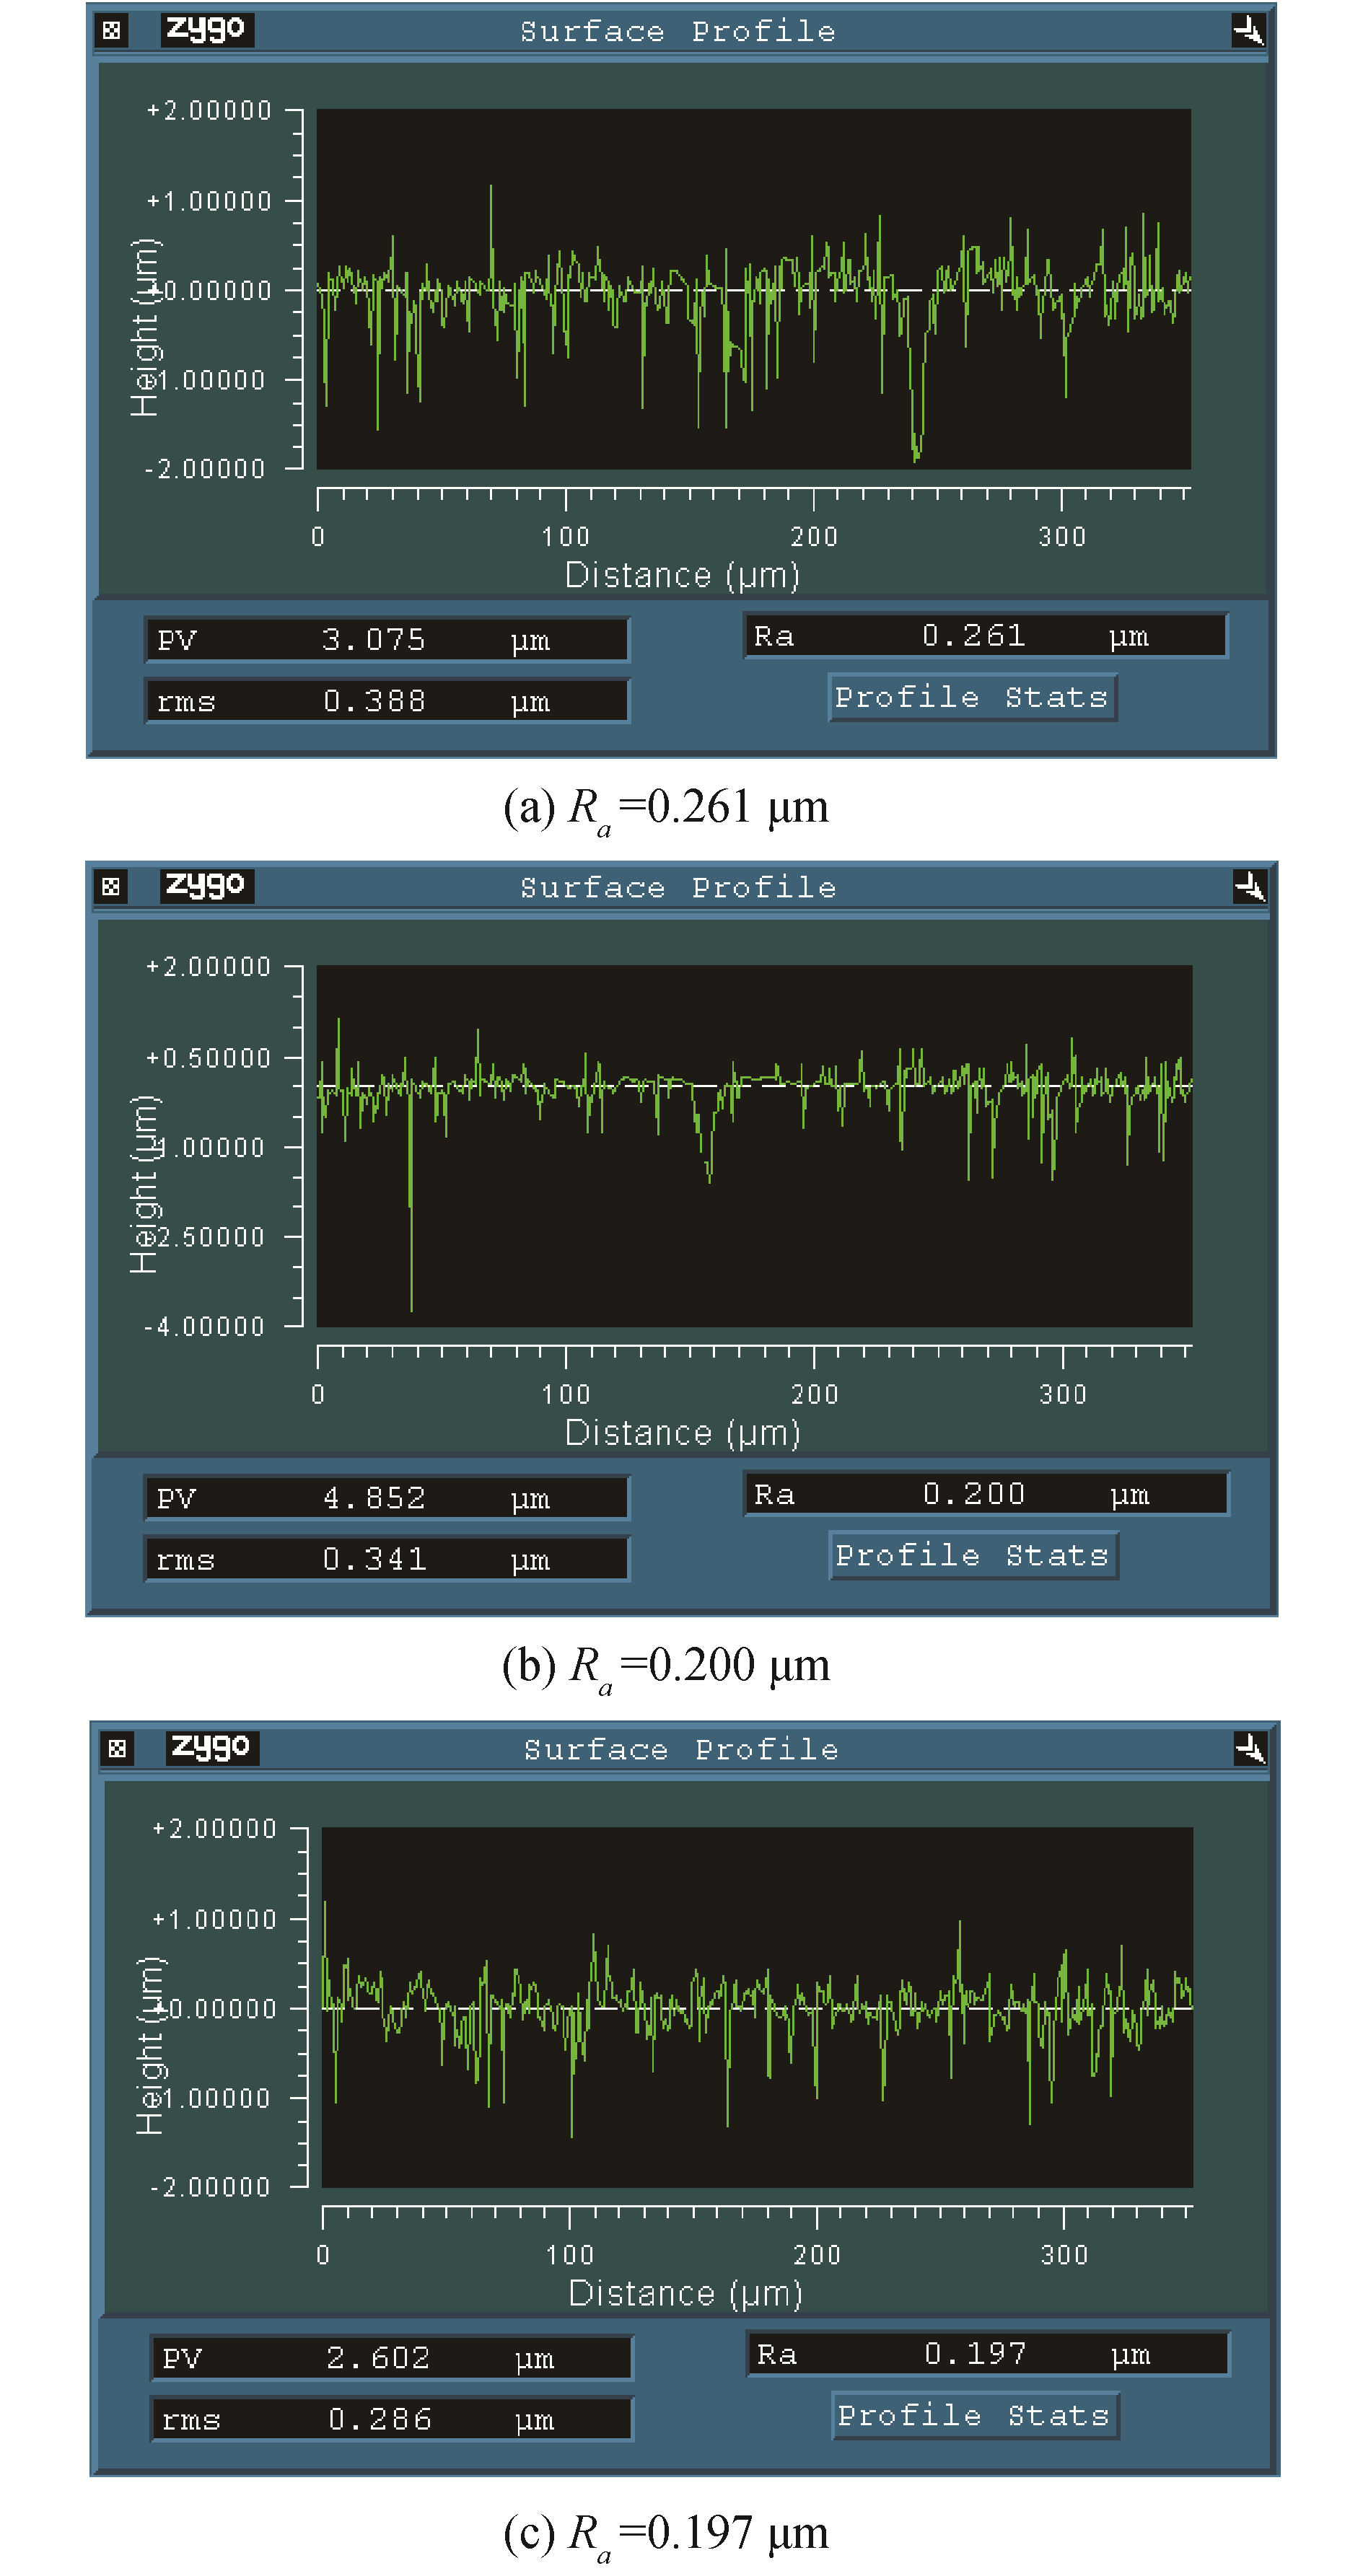Click the pin icon in Ra 0.197 window
This screenshot has width=1363, height=2576.
coord(1250,1749)
